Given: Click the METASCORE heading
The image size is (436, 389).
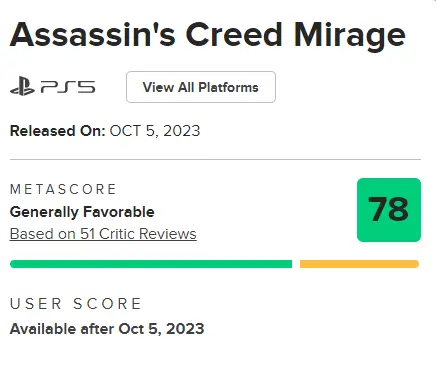Looking at the screenshot, I should 63,189.
